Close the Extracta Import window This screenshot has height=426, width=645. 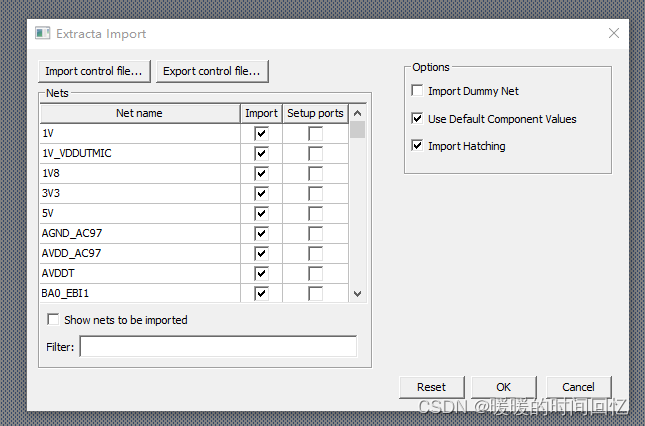[614, 33]
